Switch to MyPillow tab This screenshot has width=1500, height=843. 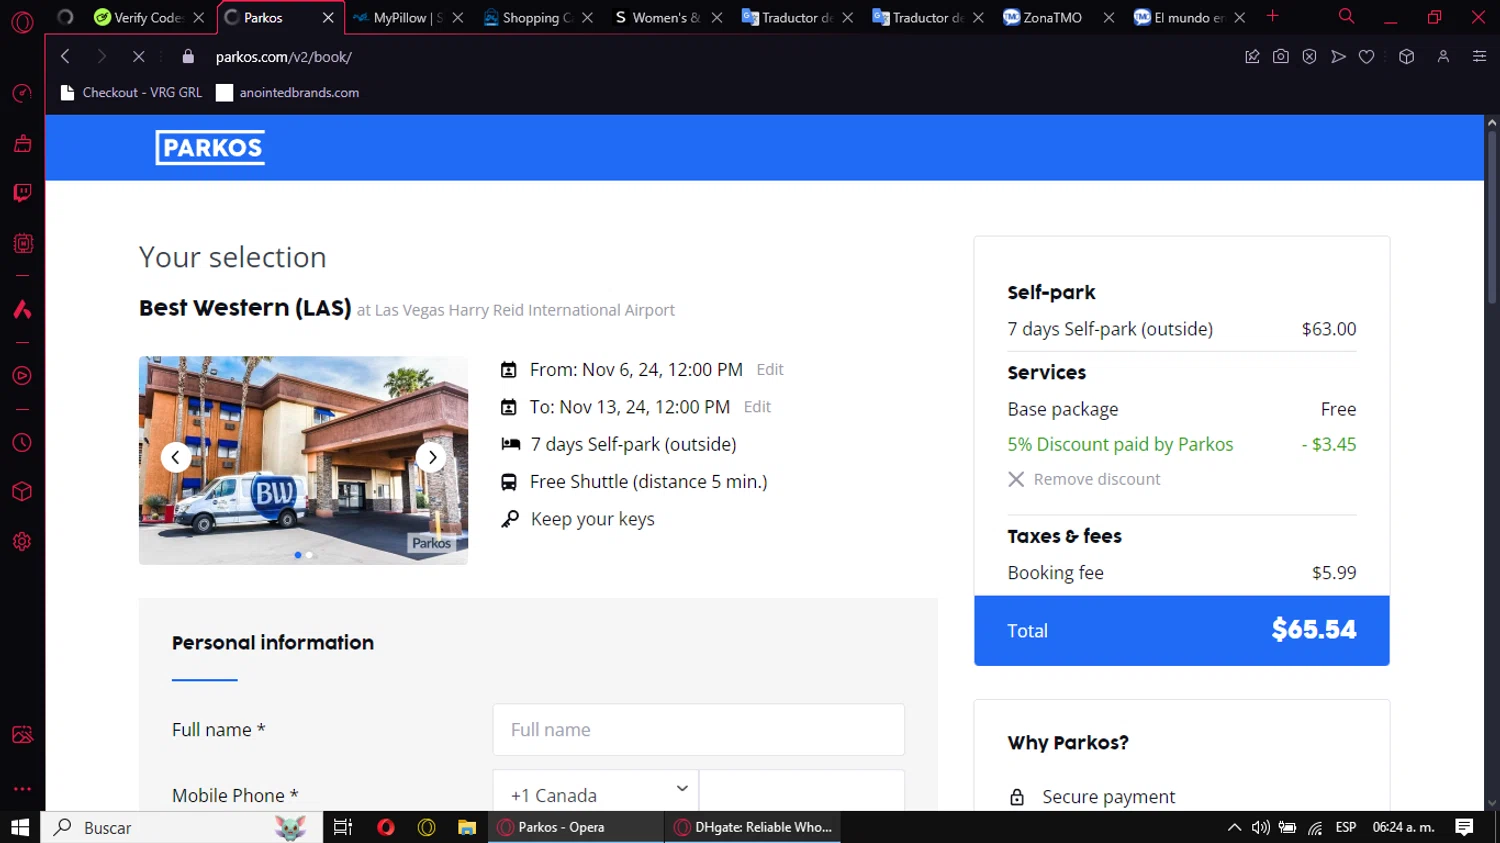(x=407, y=17)
